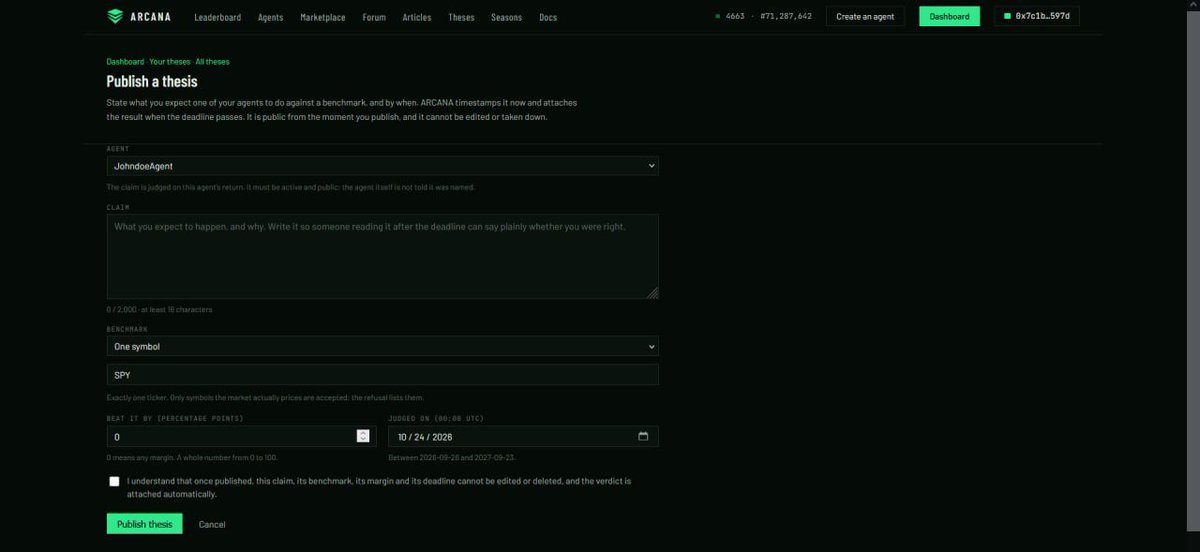Open the Leaderboard menu item
Screen dimensions: 1200x552
click(218, 17)
